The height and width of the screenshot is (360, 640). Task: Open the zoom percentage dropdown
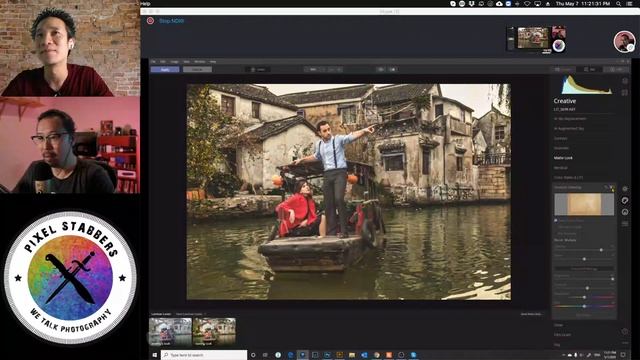point(313,69)
